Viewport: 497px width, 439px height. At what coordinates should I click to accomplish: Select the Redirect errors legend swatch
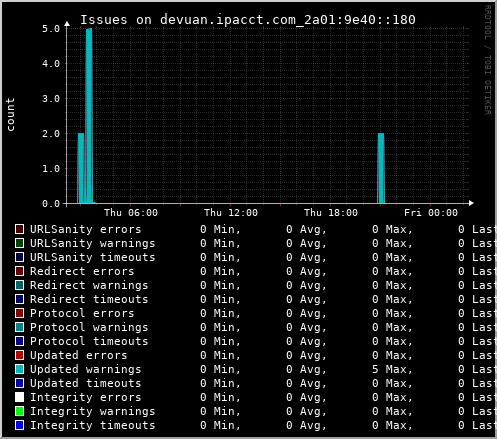[x=20, y=271]
